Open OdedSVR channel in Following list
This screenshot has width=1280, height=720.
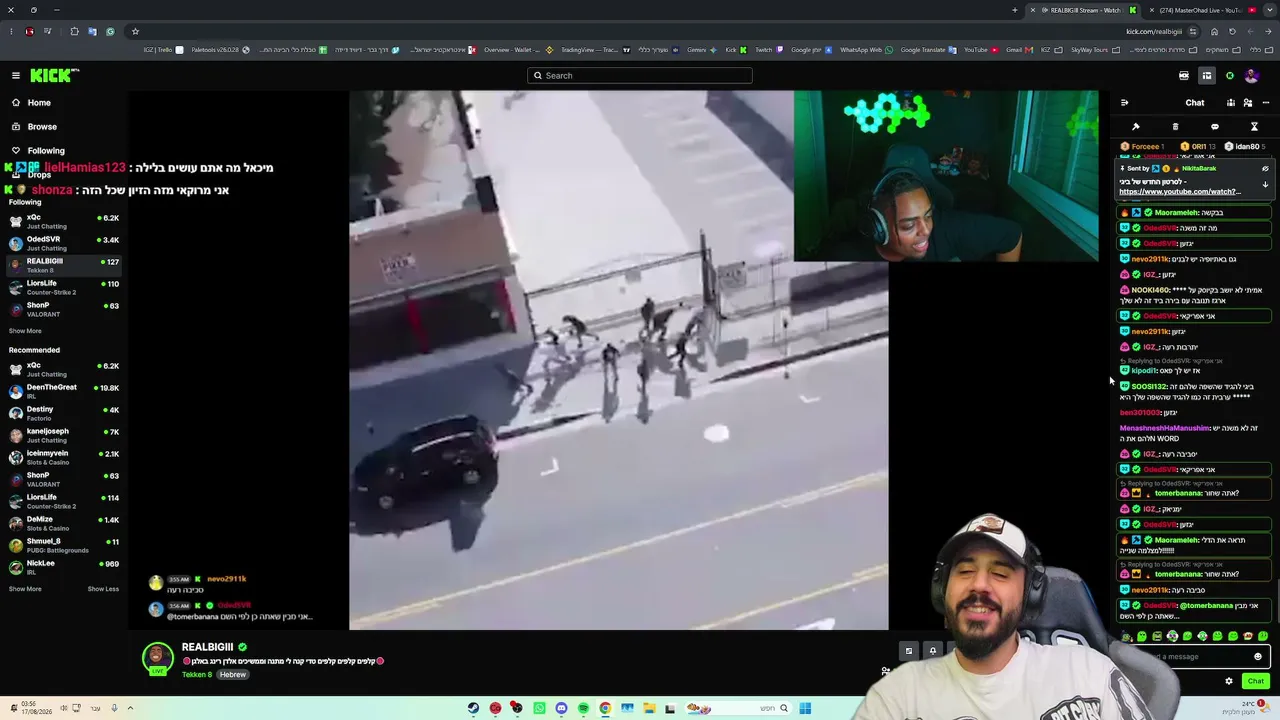(x=64, y=243)
